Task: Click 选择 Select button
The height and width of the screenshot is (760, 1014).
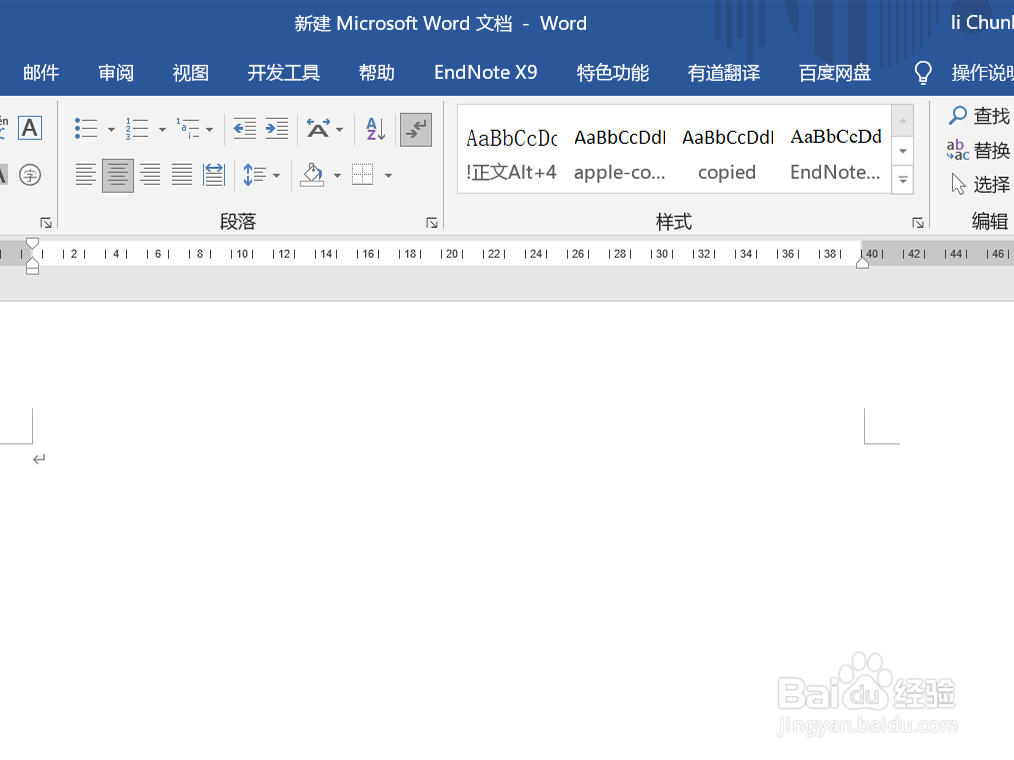Action: pyautogui.click(x=980, y=184)
